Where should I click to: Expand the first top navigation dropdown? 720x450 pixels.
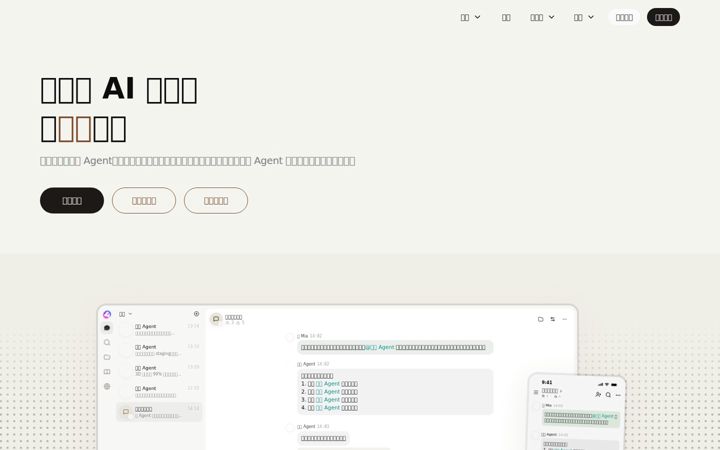(x=470, y=17)
